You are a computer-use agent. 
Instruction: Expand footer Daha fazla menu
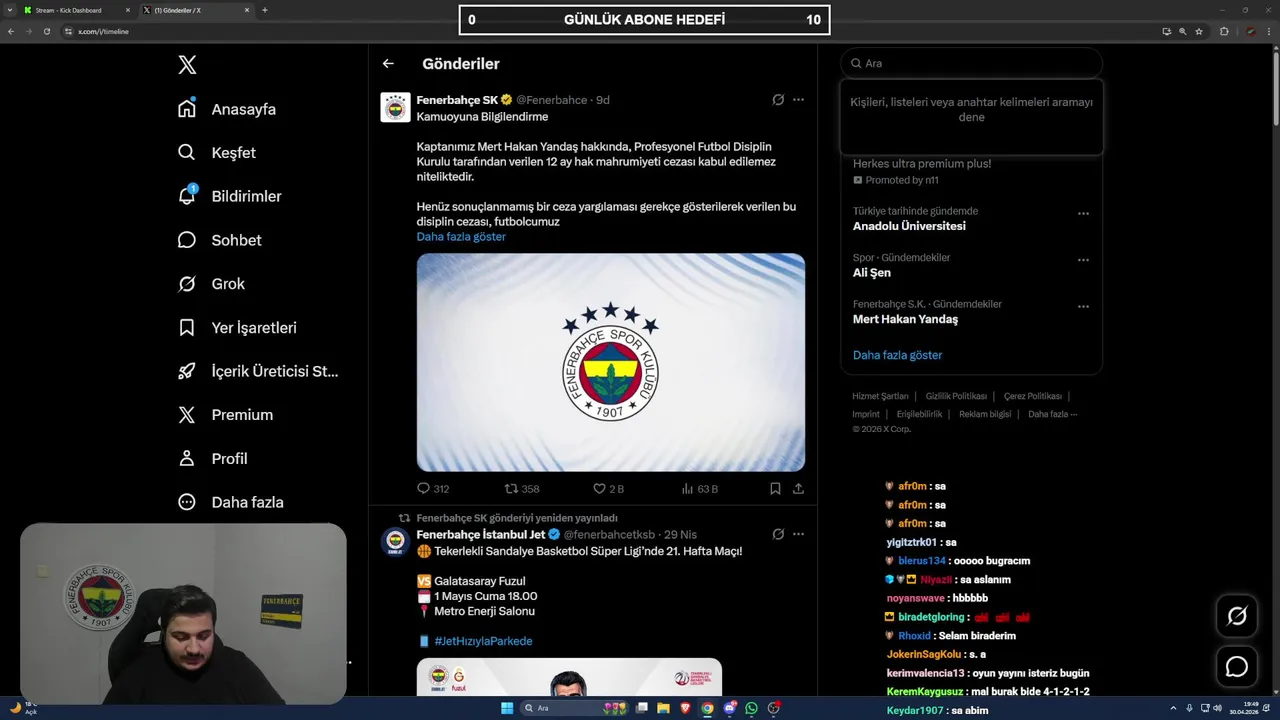pyautogui.click(x=1052, y=414)
